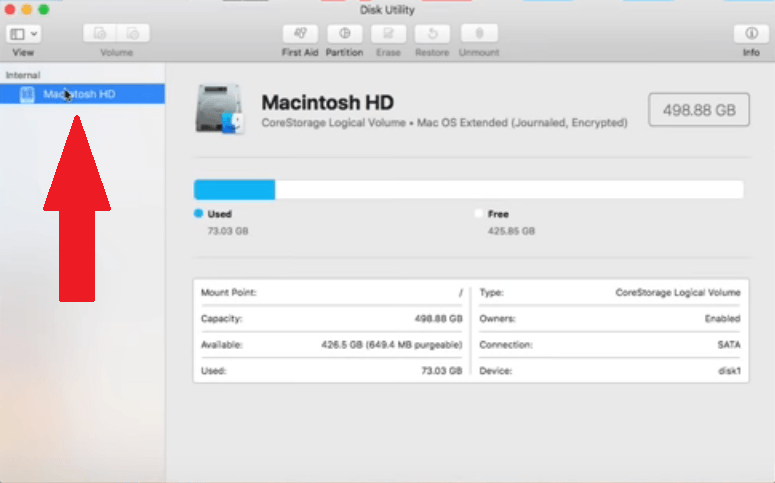Click the blue Used legend dot
Viewport: 775px width, 483px height.
[198, 213]
